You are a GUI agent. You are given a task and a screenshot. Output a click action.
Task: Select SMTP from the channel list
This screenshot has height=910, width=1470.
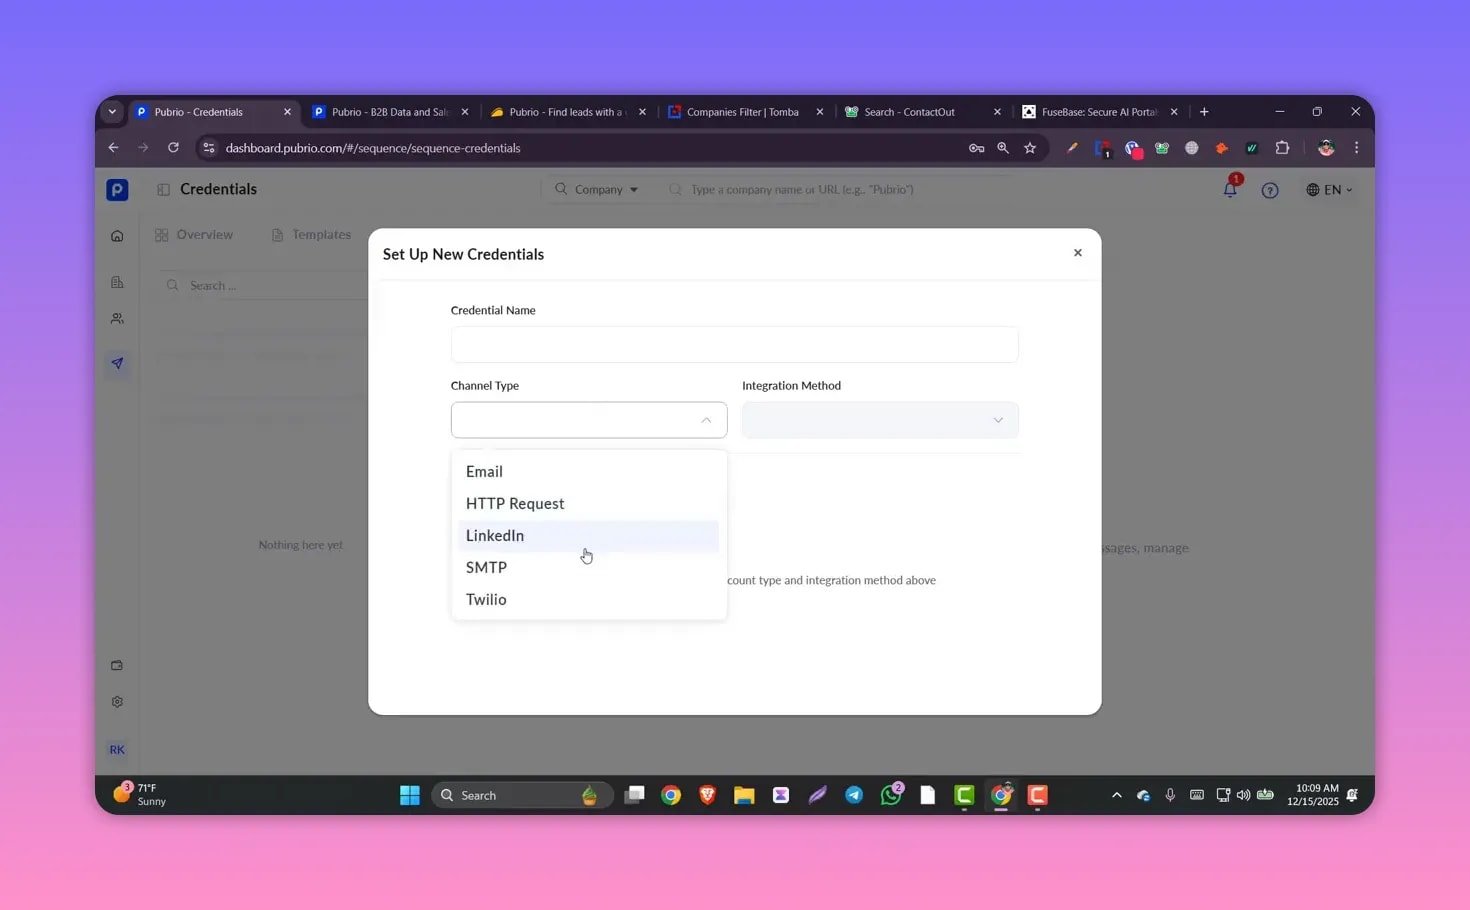(x=486, y=567)
